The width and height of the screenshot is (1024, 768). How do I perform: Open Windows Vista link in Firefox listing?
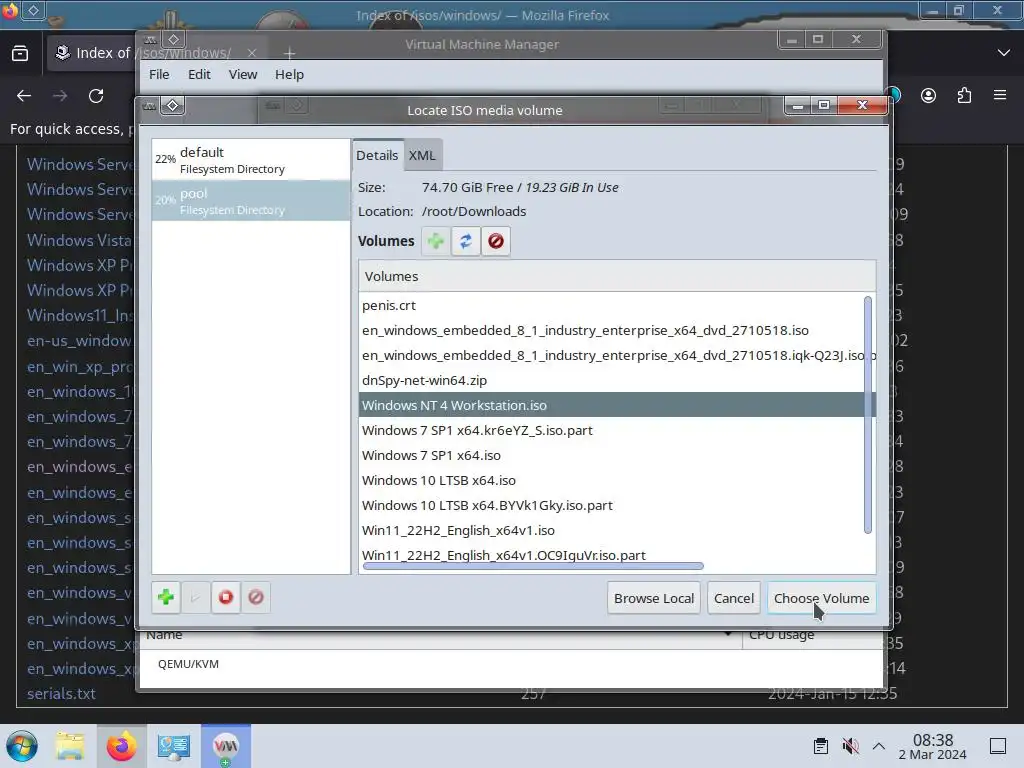point(79,240)
